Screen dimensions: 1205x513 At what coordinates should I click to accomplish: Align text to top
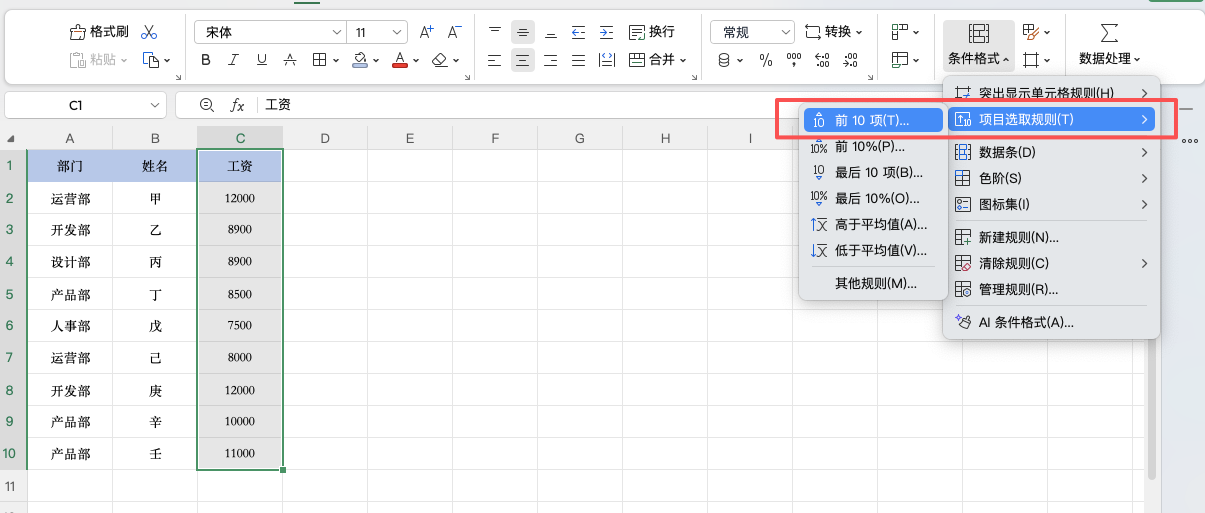pos(494,32)
